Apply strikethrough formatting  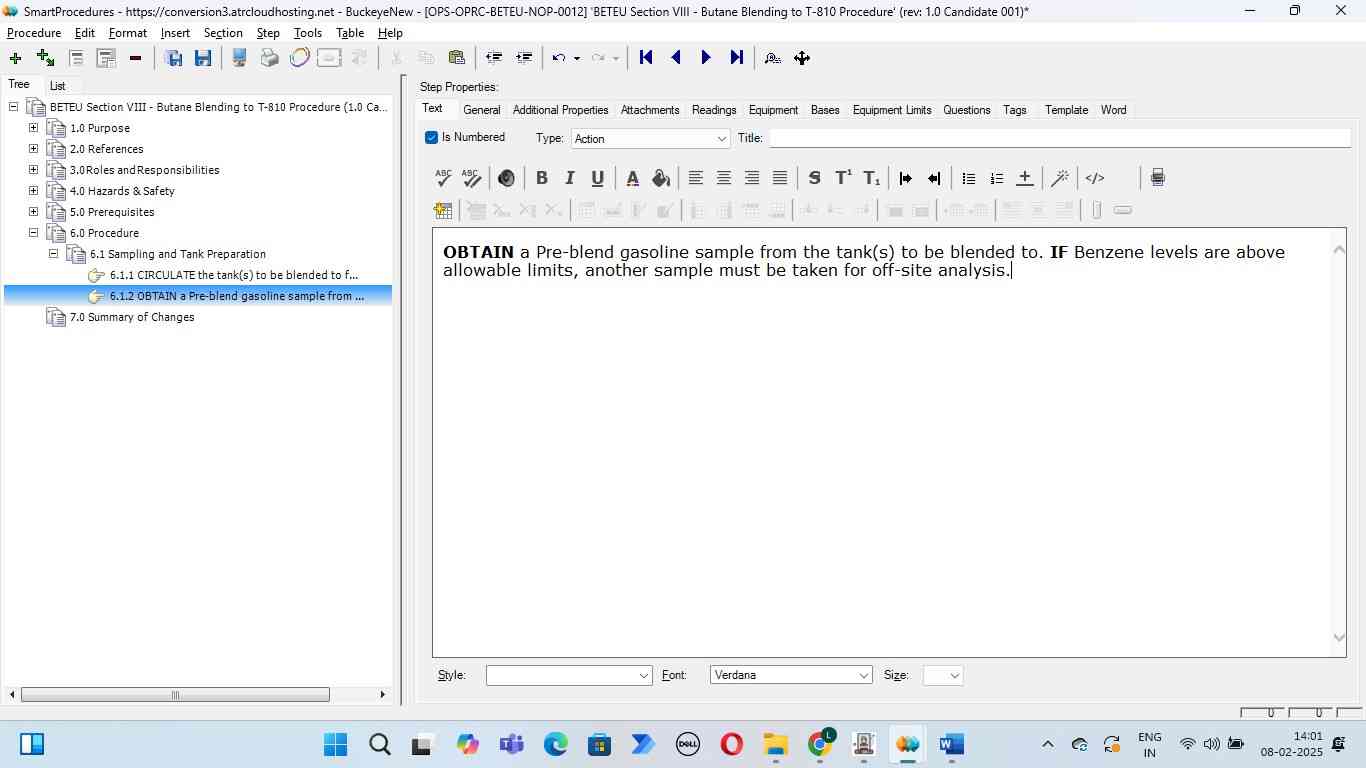pyautogui.click(x=815, y=178)
